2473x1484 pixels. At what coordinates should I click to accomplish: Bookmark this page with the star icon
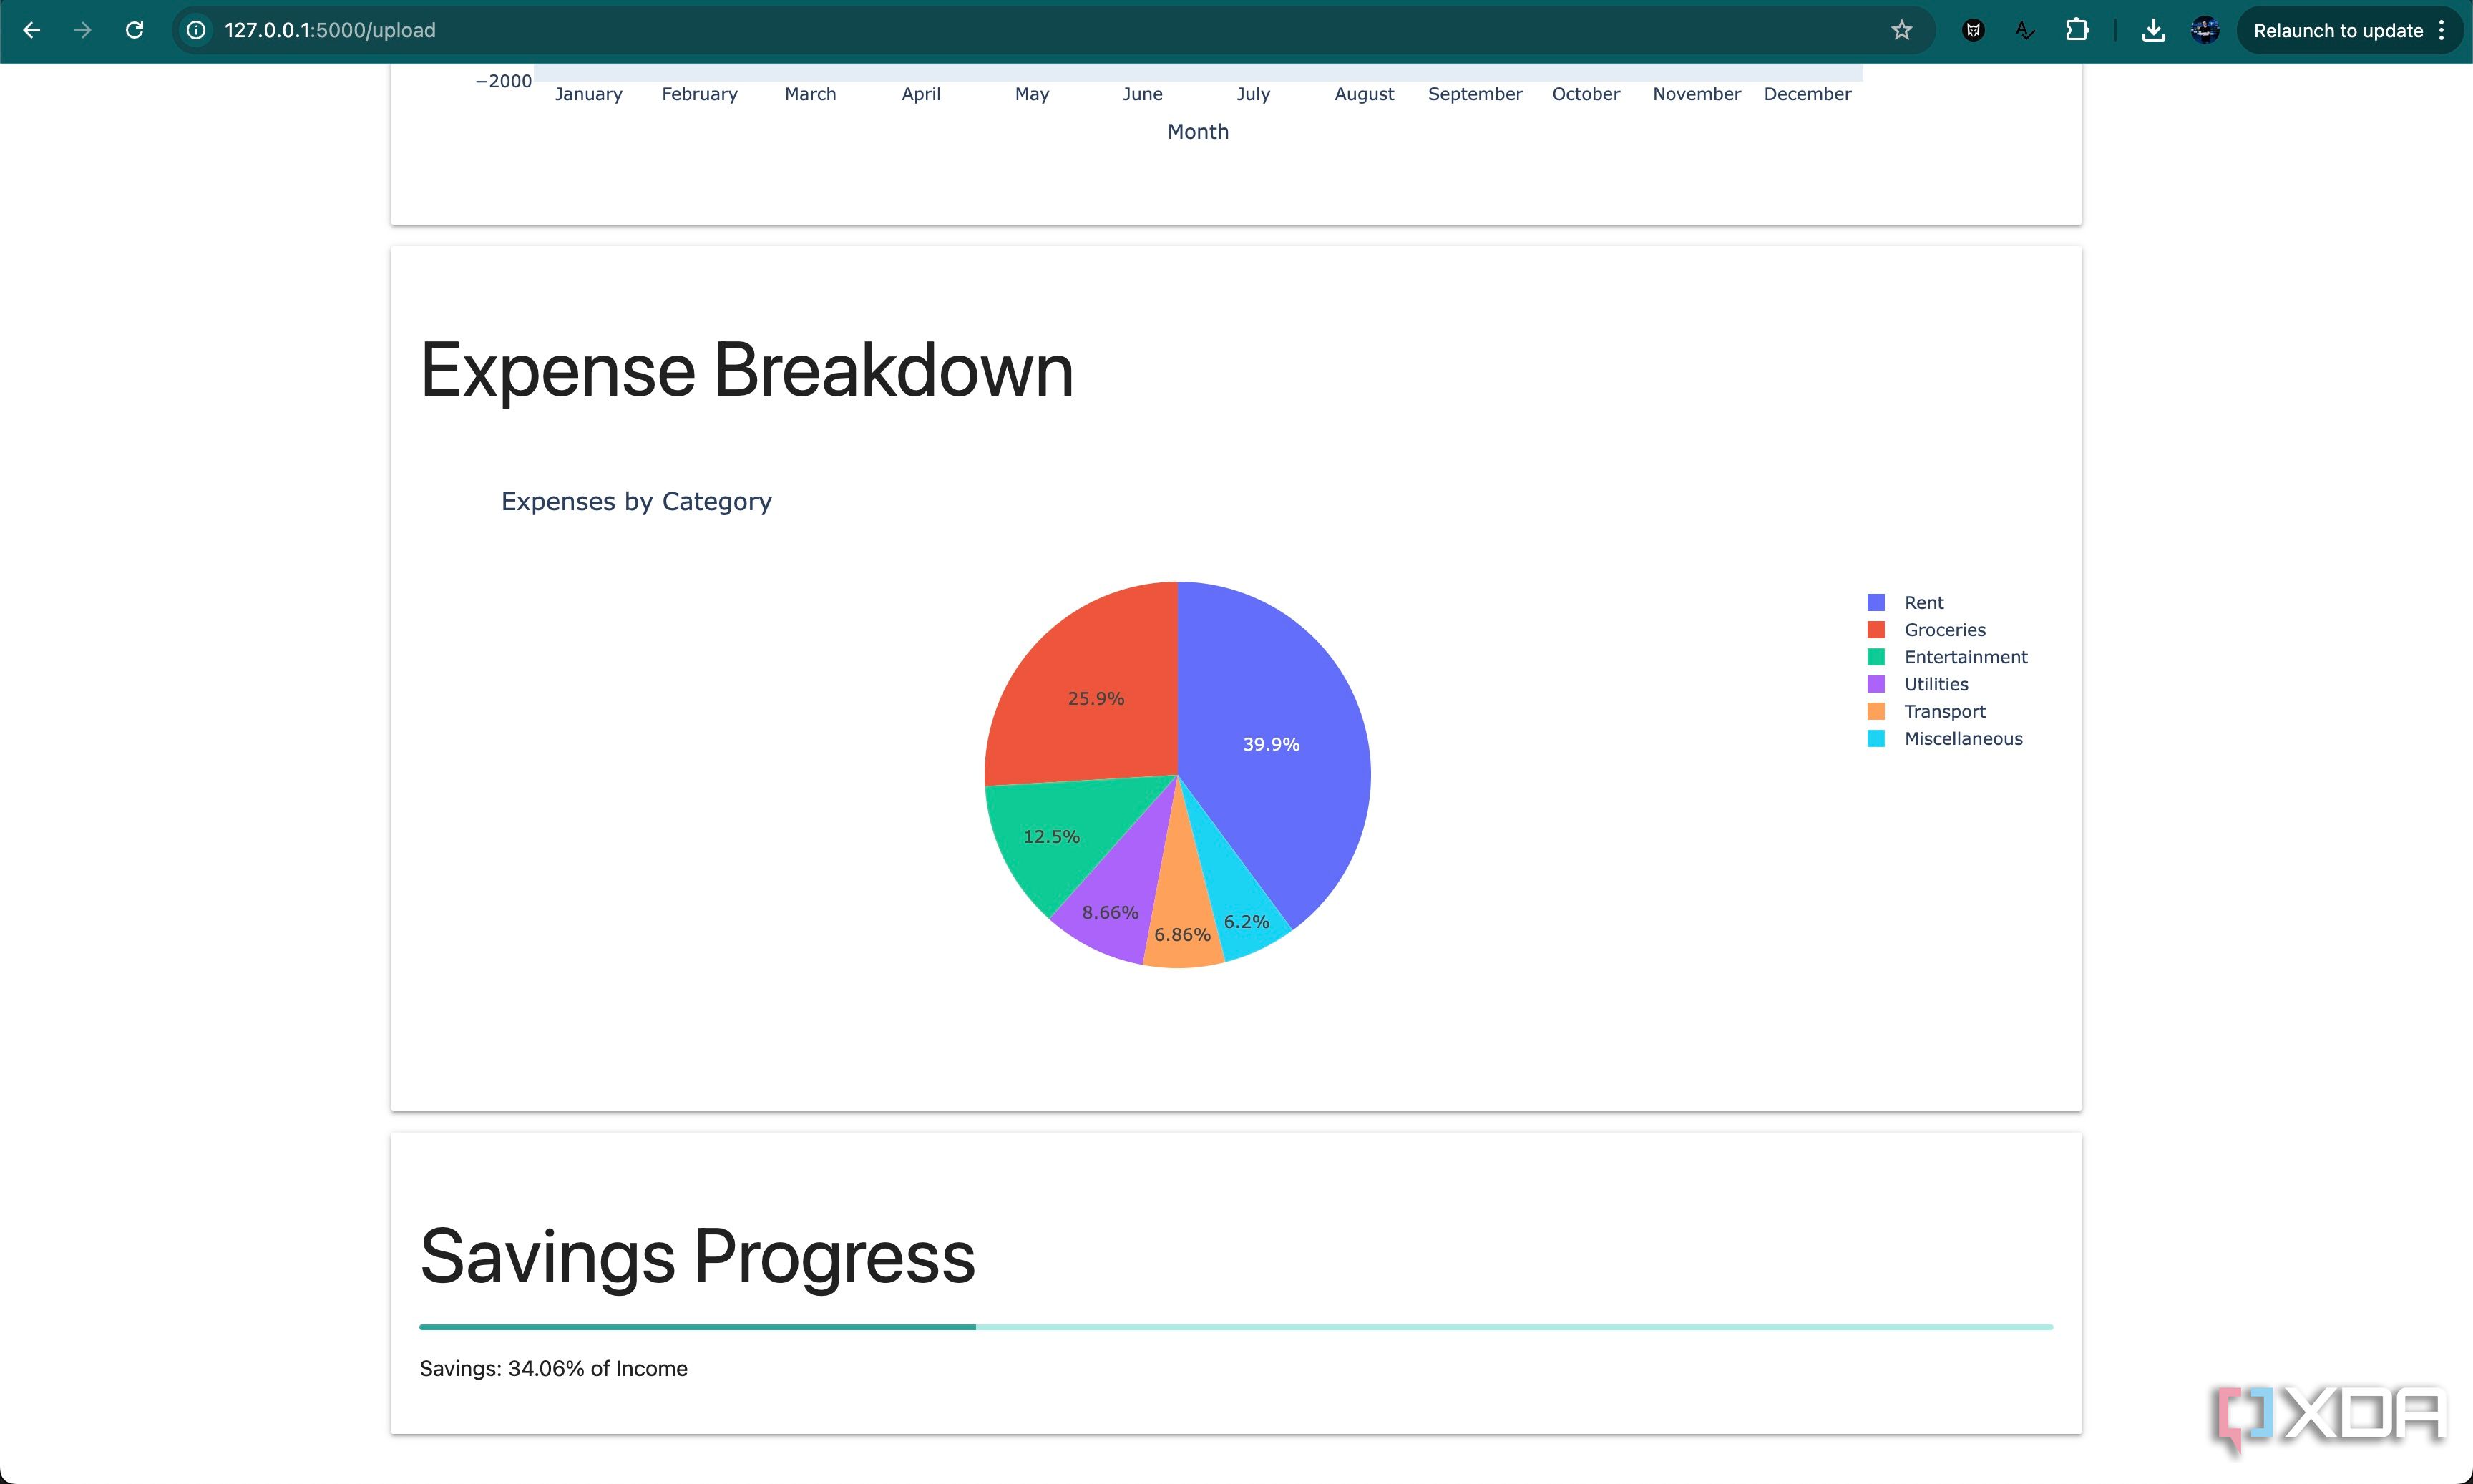click(1901, 30)
